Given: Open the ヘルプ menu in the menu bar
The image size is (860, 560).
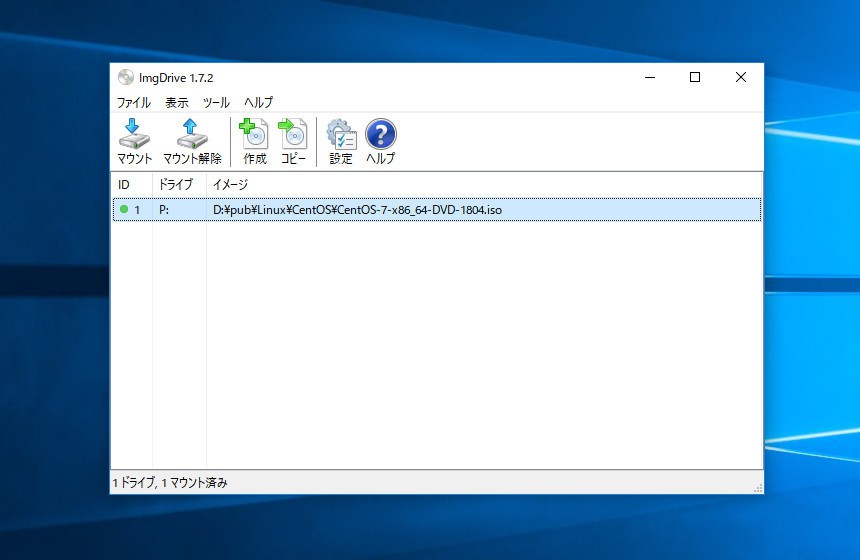Looking at the screenshot, I should pyautogui.click(x=258, y=103).
